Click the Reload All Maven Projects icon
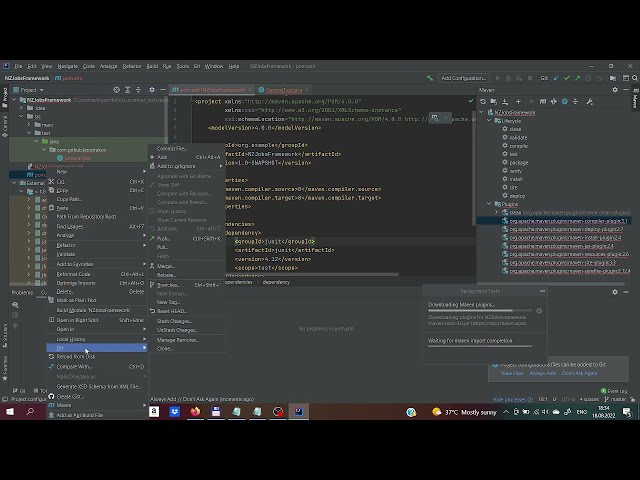The image size is (640, 480). [x=483, y=101]
